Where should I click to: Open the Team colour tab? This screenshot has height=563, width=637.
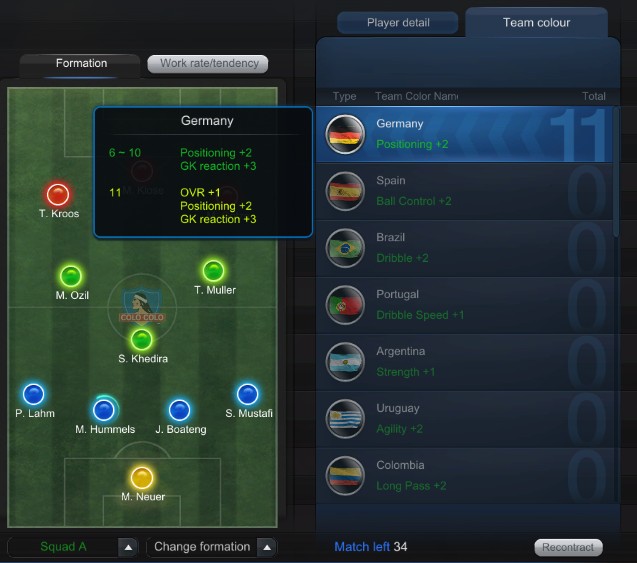click(x=536, y=23)
